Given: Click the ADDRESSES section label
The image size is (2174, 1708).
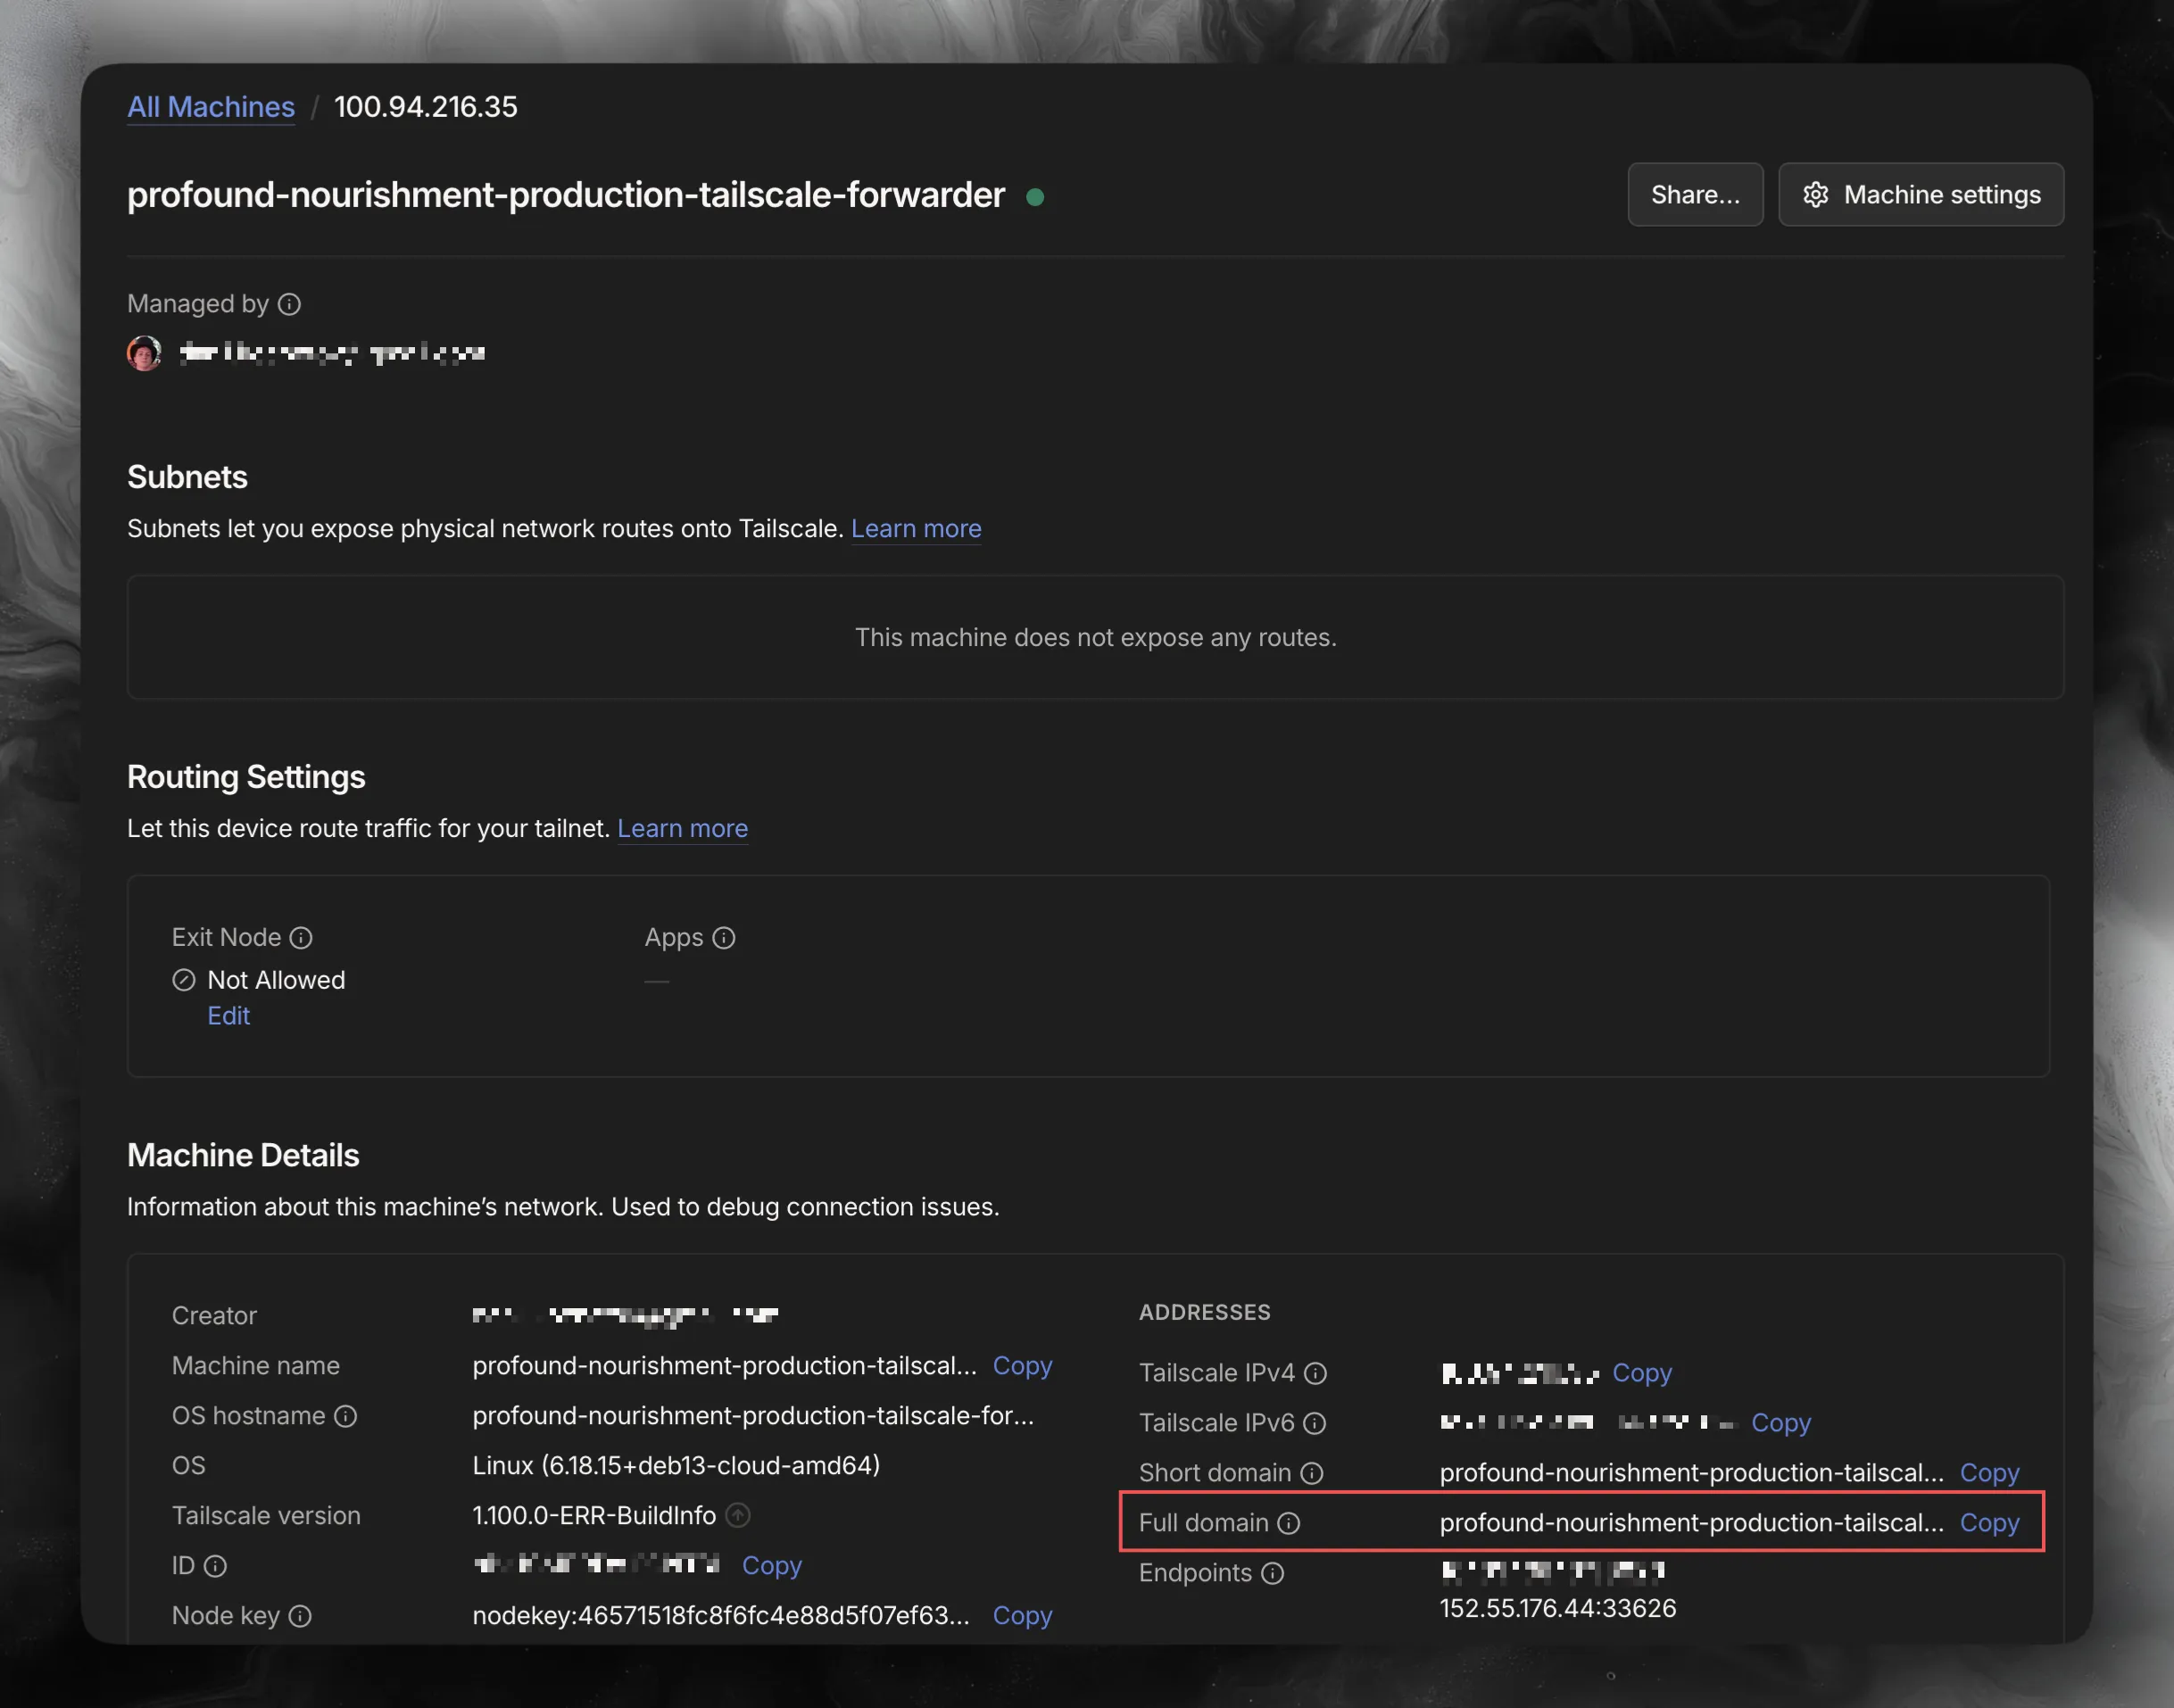Looking at the screenshot, I should pyautogui.click(x=1204, y=1312).
